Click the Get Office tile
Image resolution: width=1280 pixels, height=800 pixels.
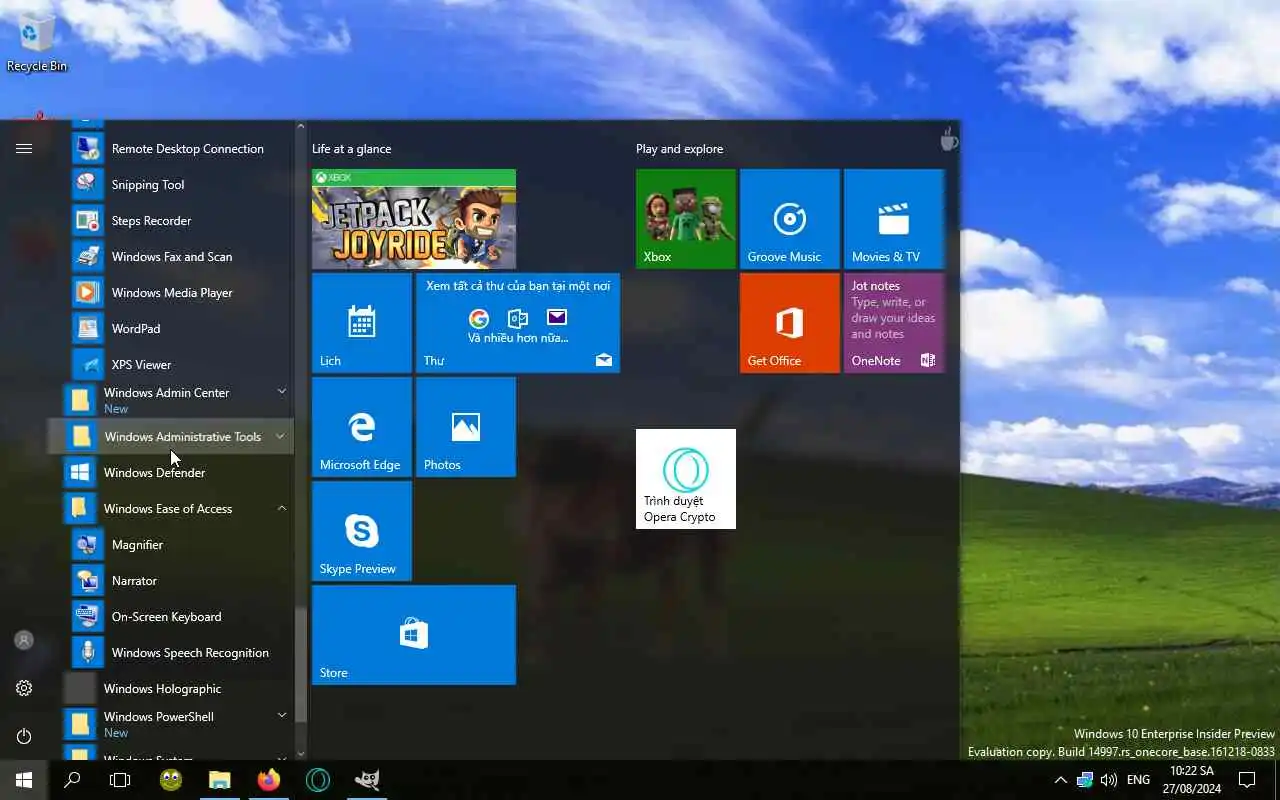pos(790,322)
